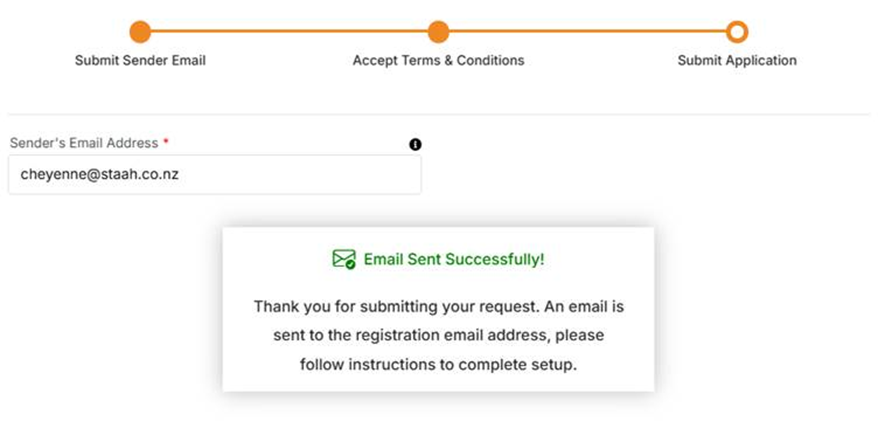Screen dimensions: 878x421
Task: Click the "sent to the registration email address" line
Action: pos(438,335)
